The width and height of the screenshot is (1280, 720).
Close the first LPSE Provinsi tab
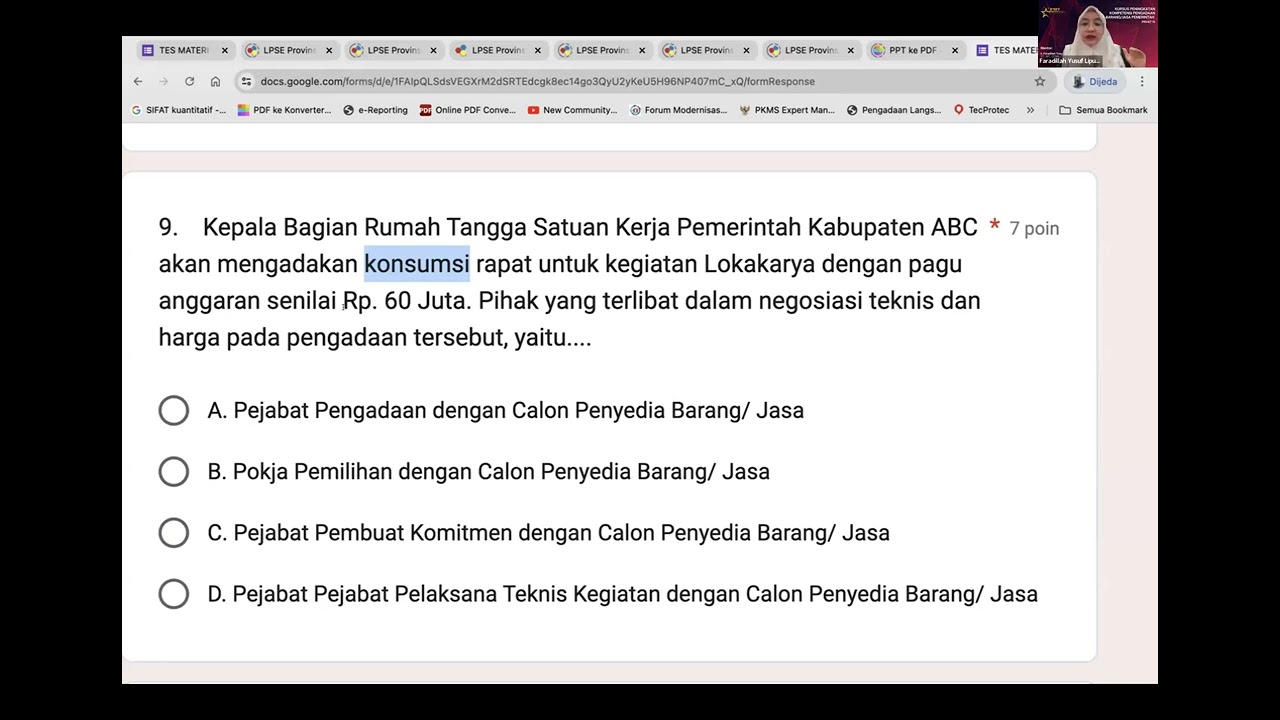328,50
